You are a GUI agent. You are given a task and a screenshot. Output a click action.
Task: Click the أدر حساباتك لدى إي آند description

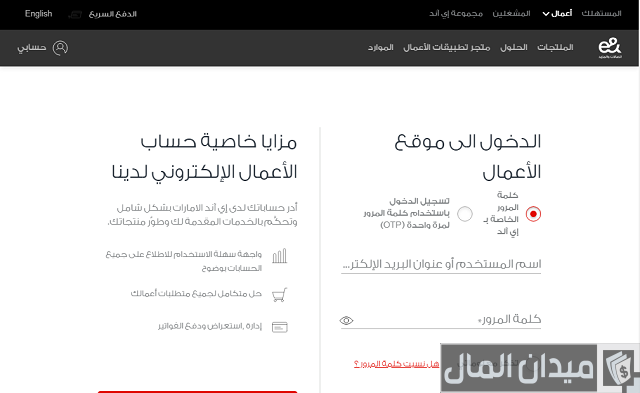point(202,215)
